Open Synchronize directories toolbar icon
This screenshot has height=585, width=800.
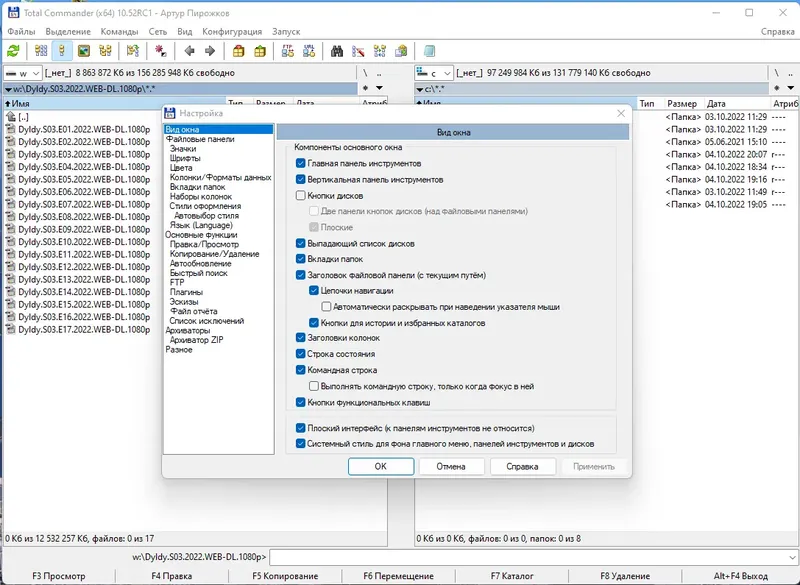pos(380,51)
